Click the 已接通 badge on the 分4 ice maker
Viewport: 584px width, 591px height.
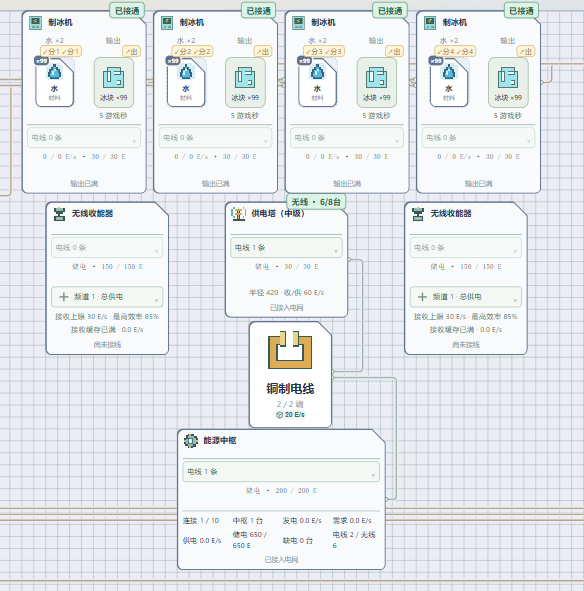[x=522, y=11]
